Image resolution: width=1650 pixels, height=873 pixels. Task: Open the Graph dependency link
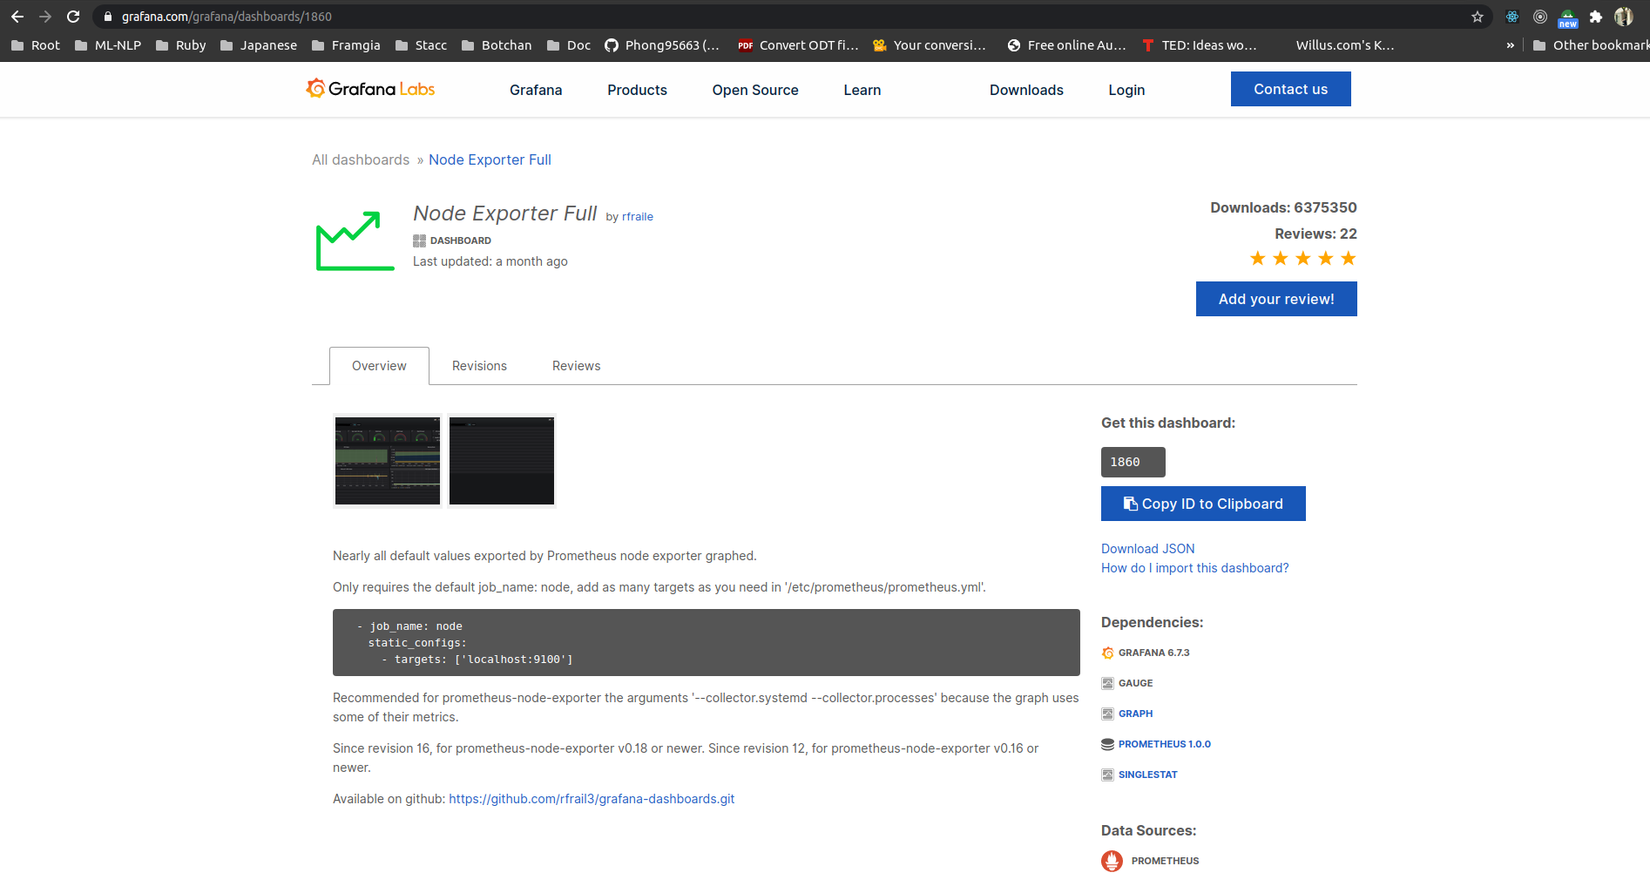[x=1135, y=714]
